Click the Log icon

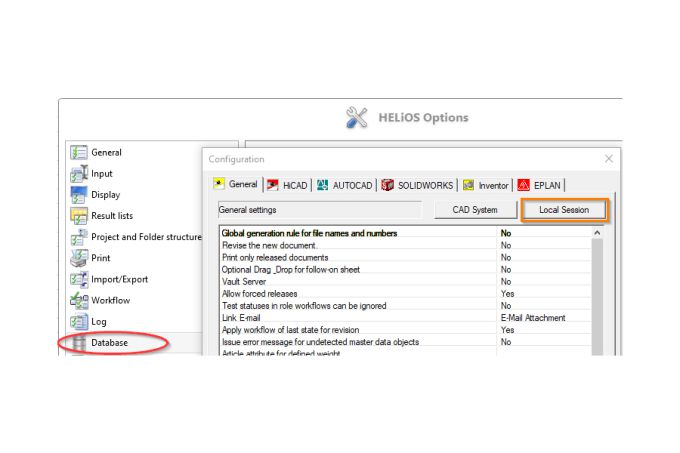pyautogui.click(x=79, y=322)
